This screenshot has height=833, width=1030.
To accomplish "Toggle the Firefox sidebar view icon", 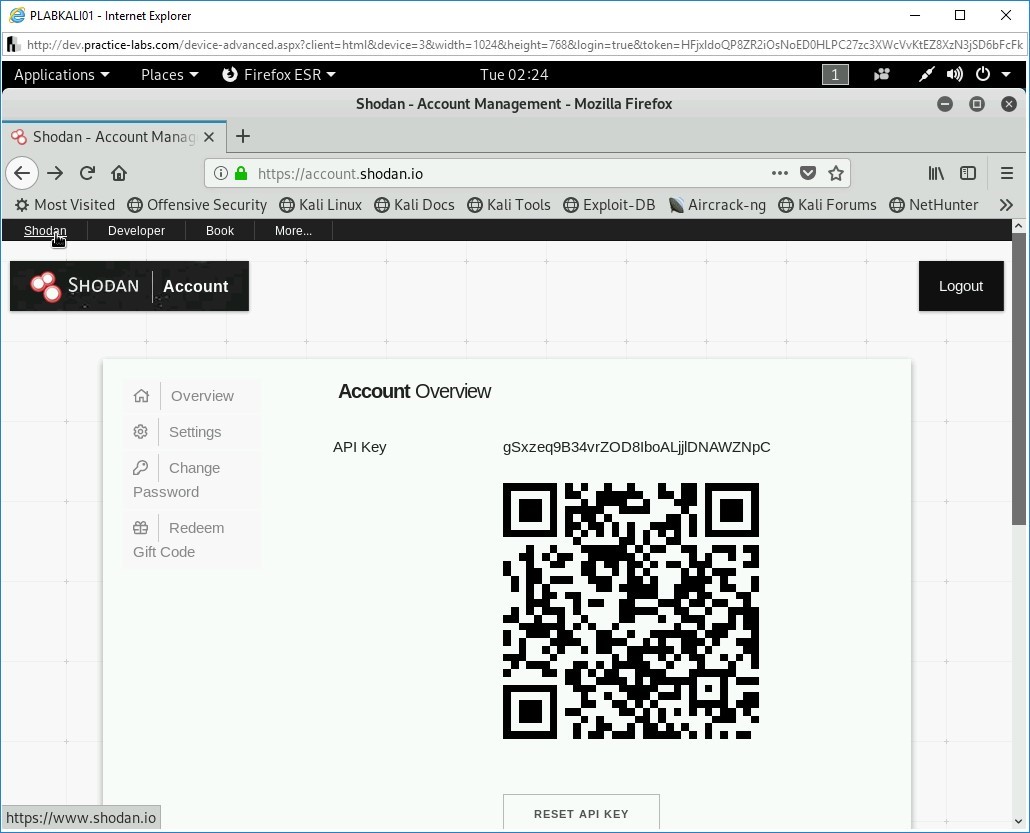I will point(968,173).
